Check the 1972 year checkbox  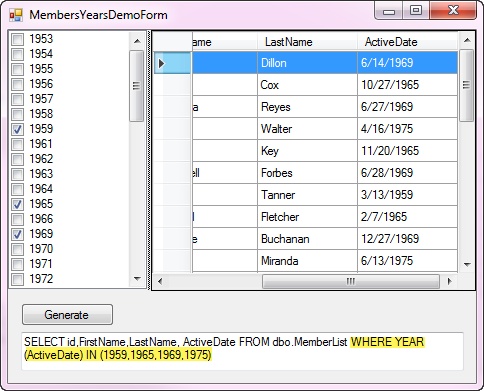[18, 279]
